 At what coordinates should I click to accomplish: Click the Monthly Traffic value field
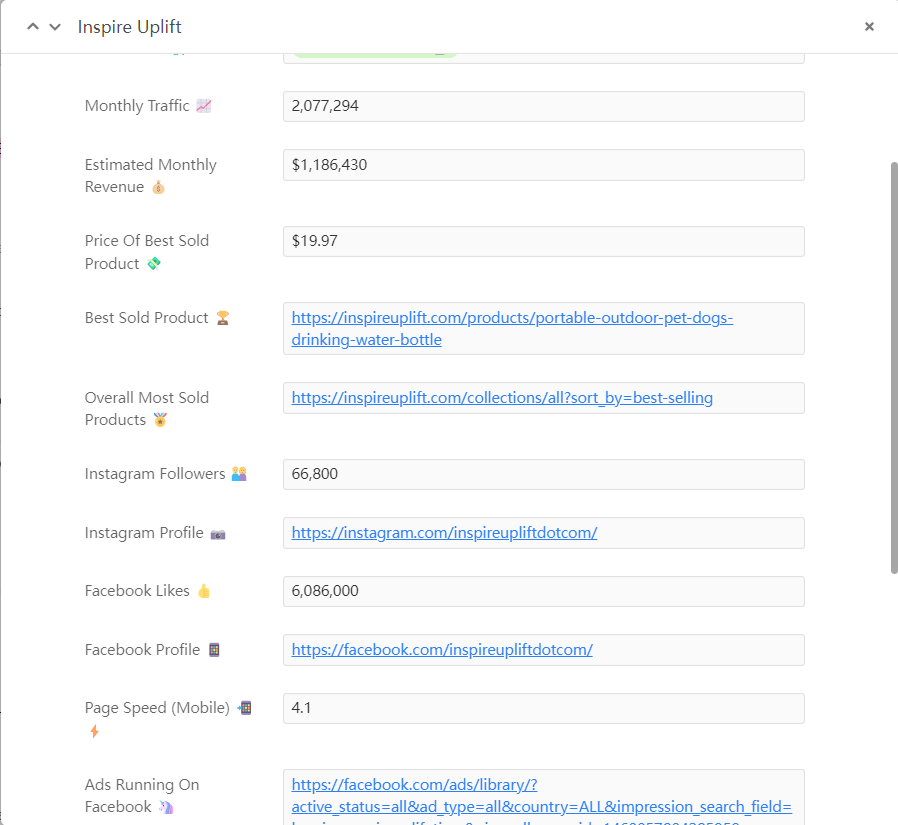543,107
